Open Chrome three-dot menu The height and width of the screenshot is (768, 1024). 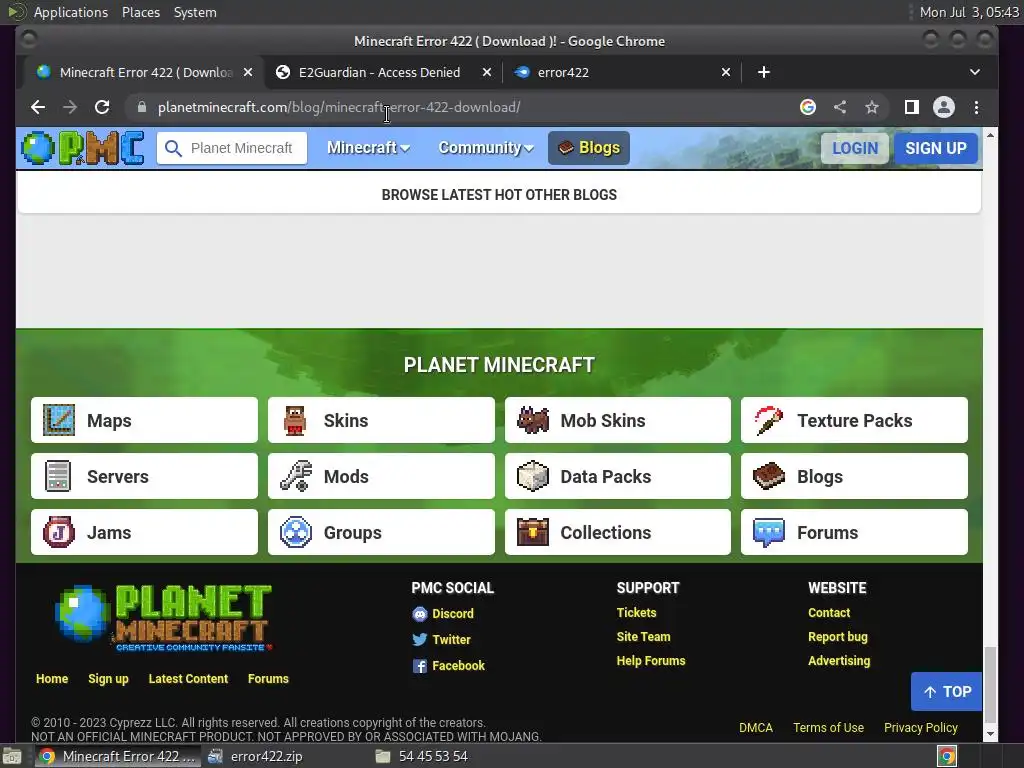pos(976,107)
